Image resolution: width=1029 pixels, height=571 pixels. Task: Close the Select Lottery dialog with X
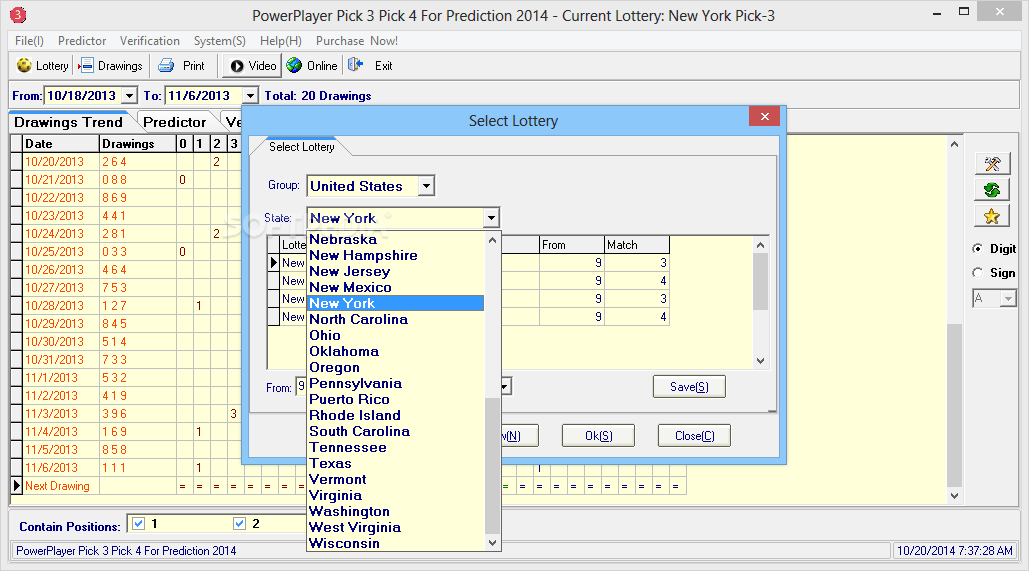click(x=765, y=116)
